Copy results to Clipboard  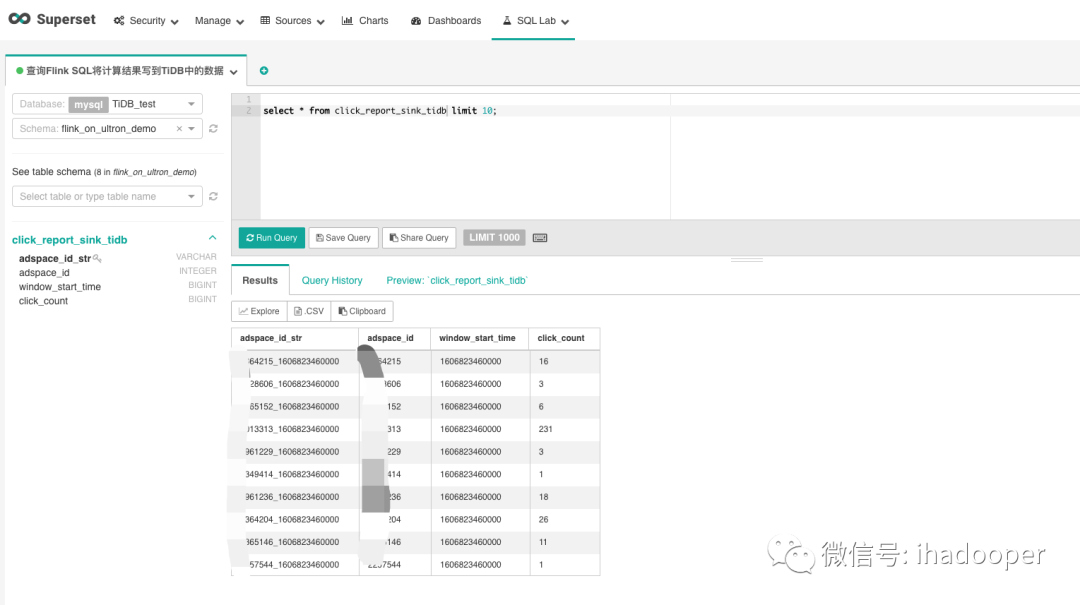362,311
